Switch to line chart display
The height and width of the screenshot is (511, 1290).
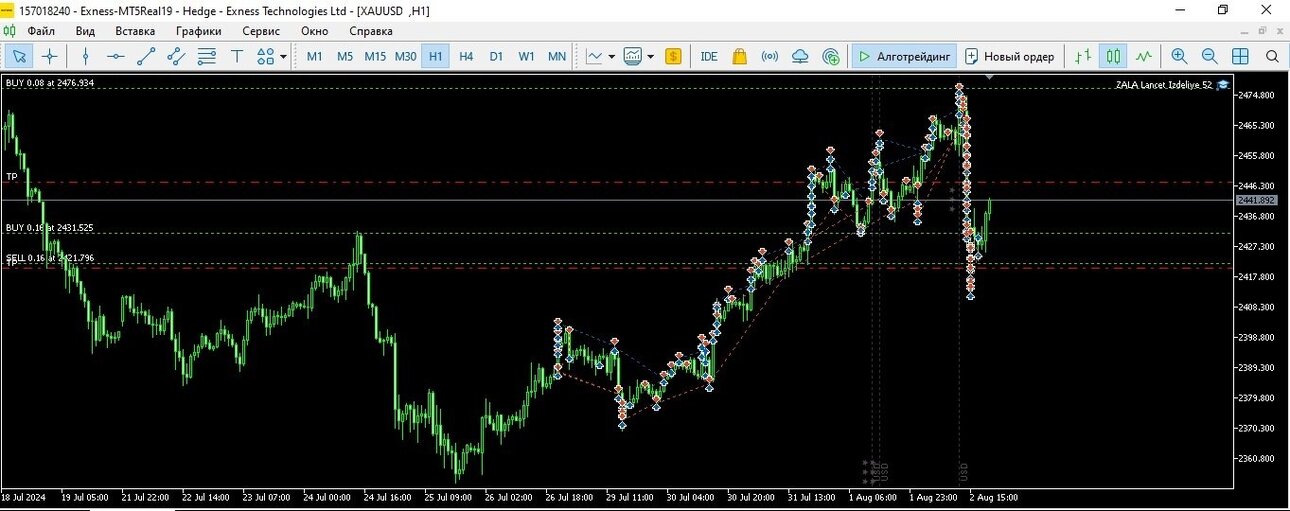(1143, 56)
